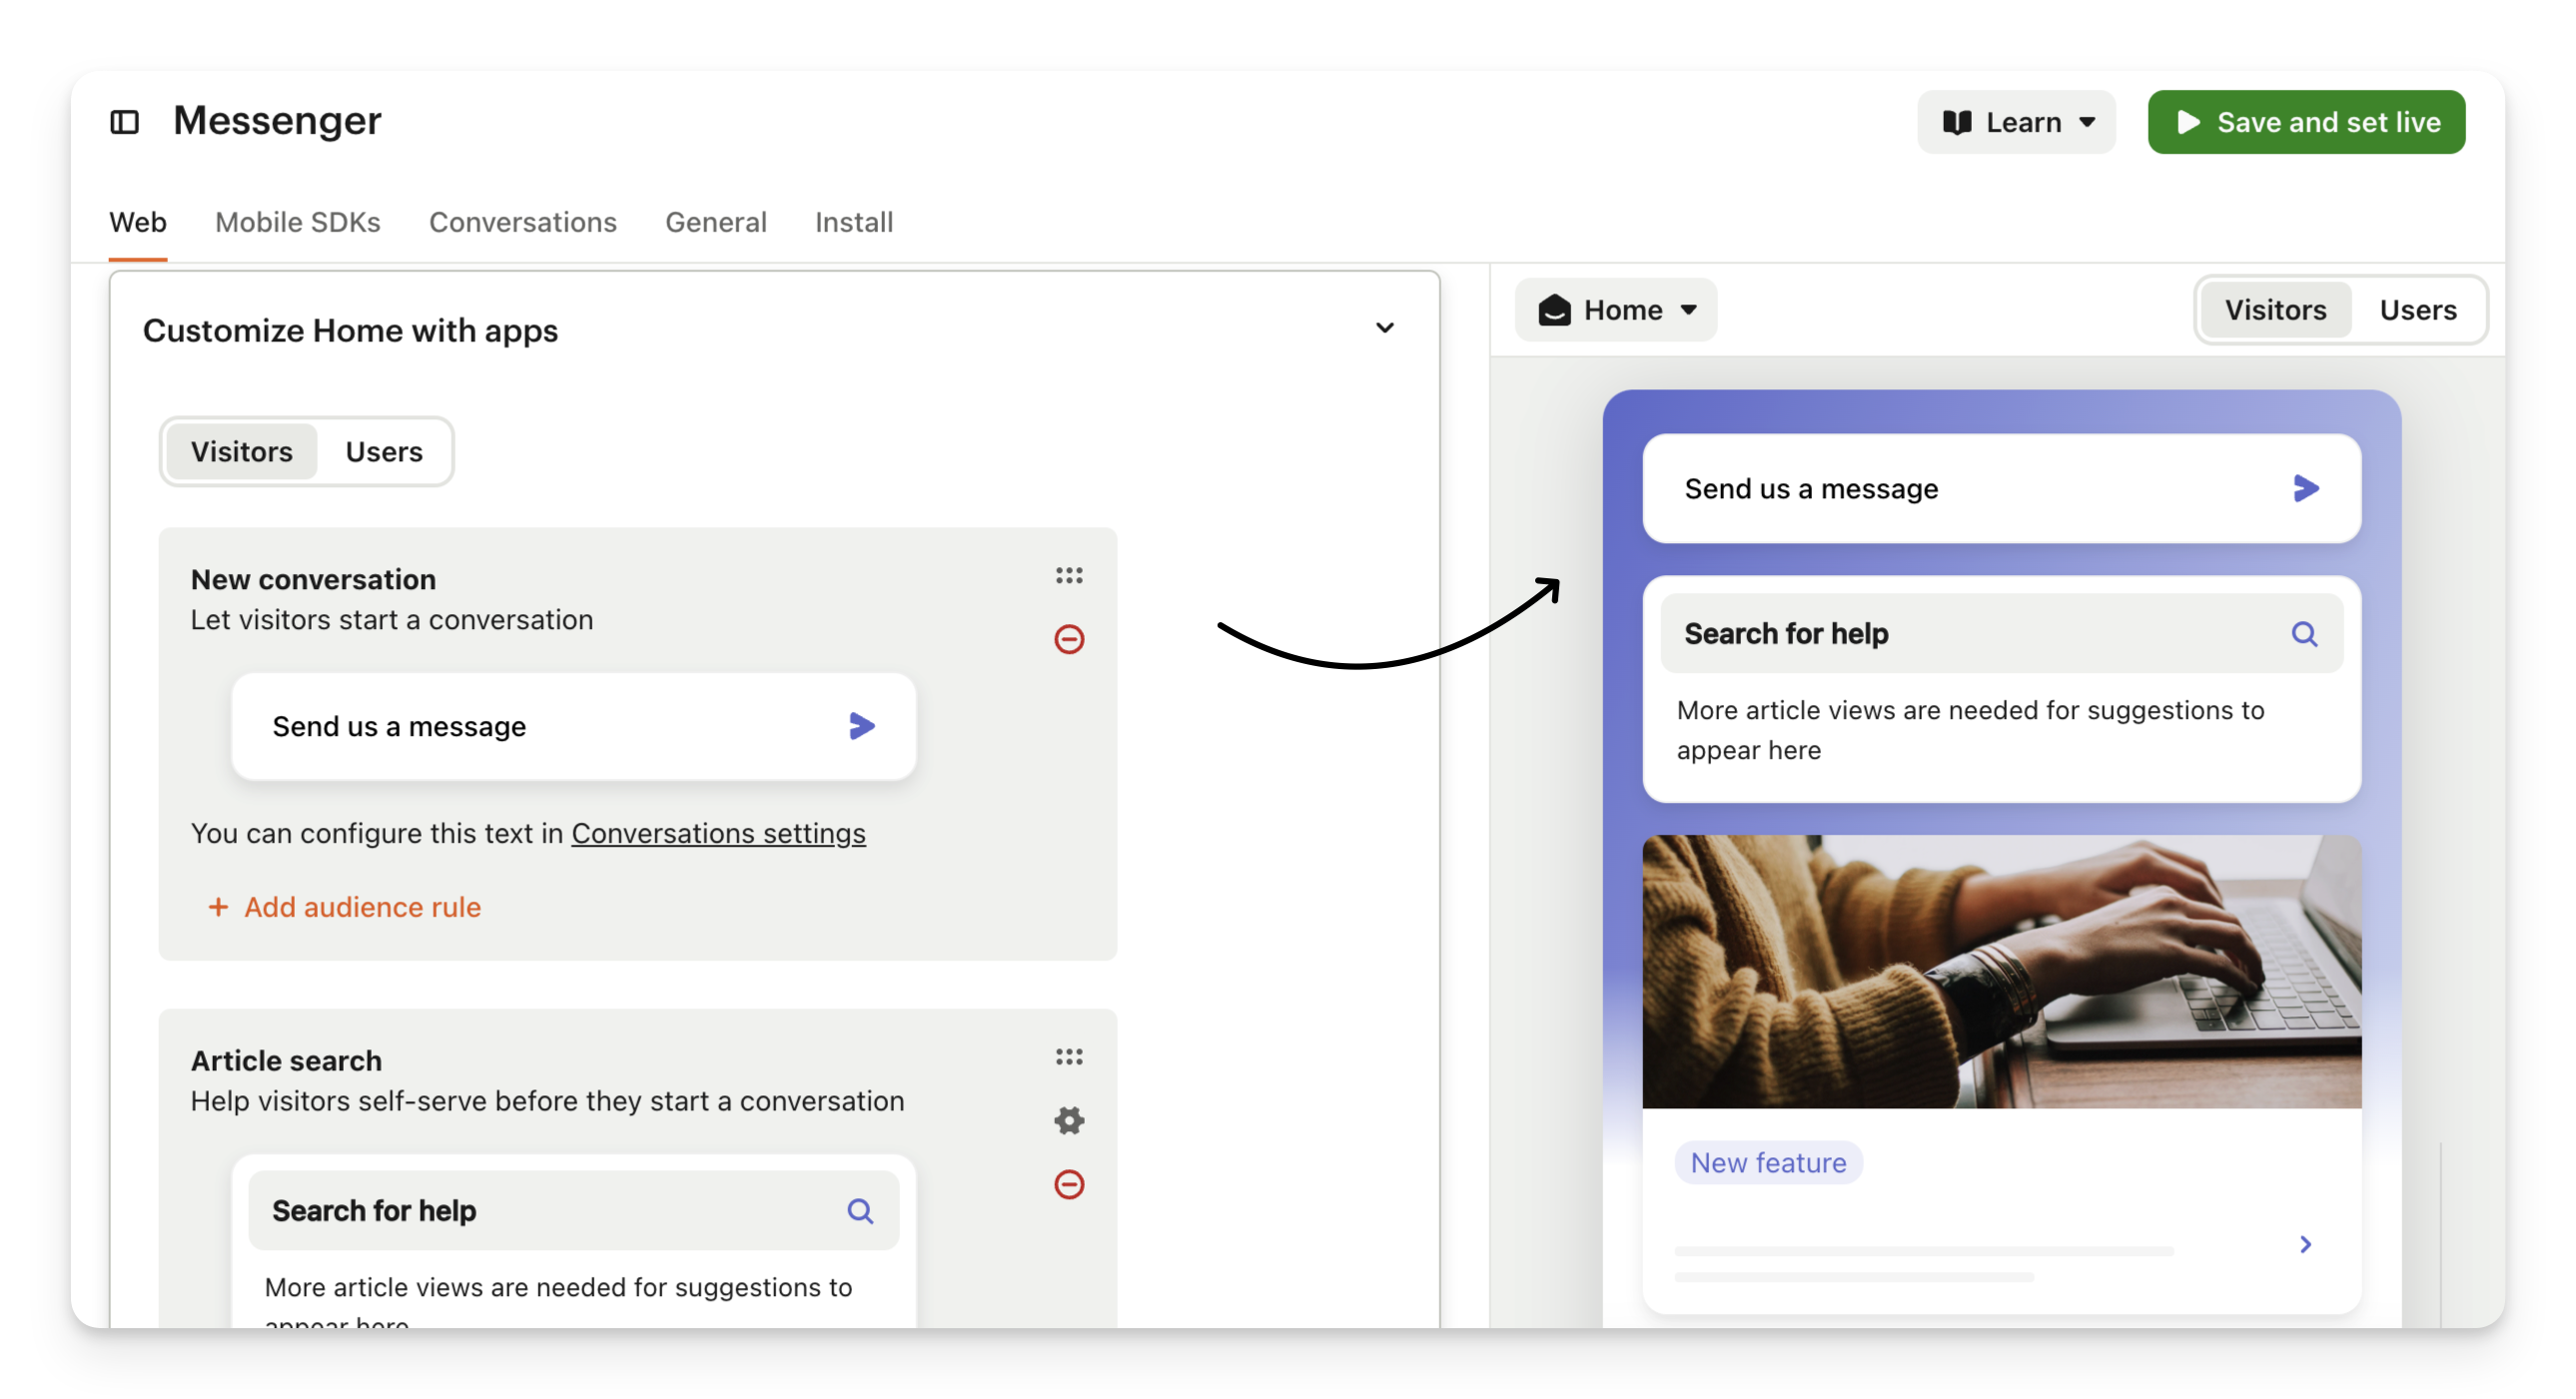The width and height of the screenshot is (2576, 1399).
Task: Click Add audience rule
Action: click(x=345, y=907)
